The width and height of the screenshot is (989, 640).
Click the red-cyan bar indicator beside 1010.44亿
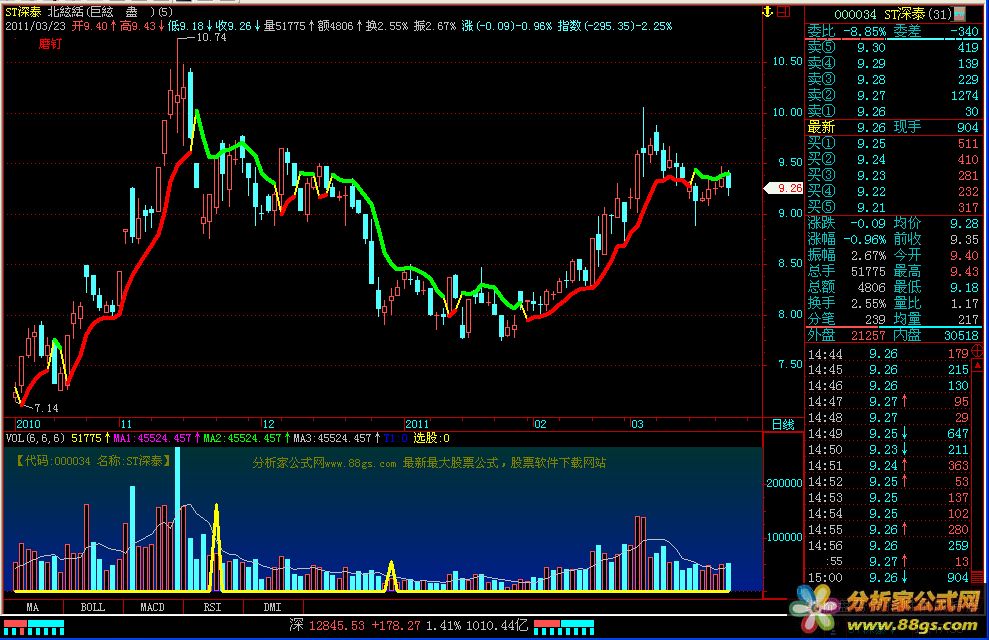point(563,627)
